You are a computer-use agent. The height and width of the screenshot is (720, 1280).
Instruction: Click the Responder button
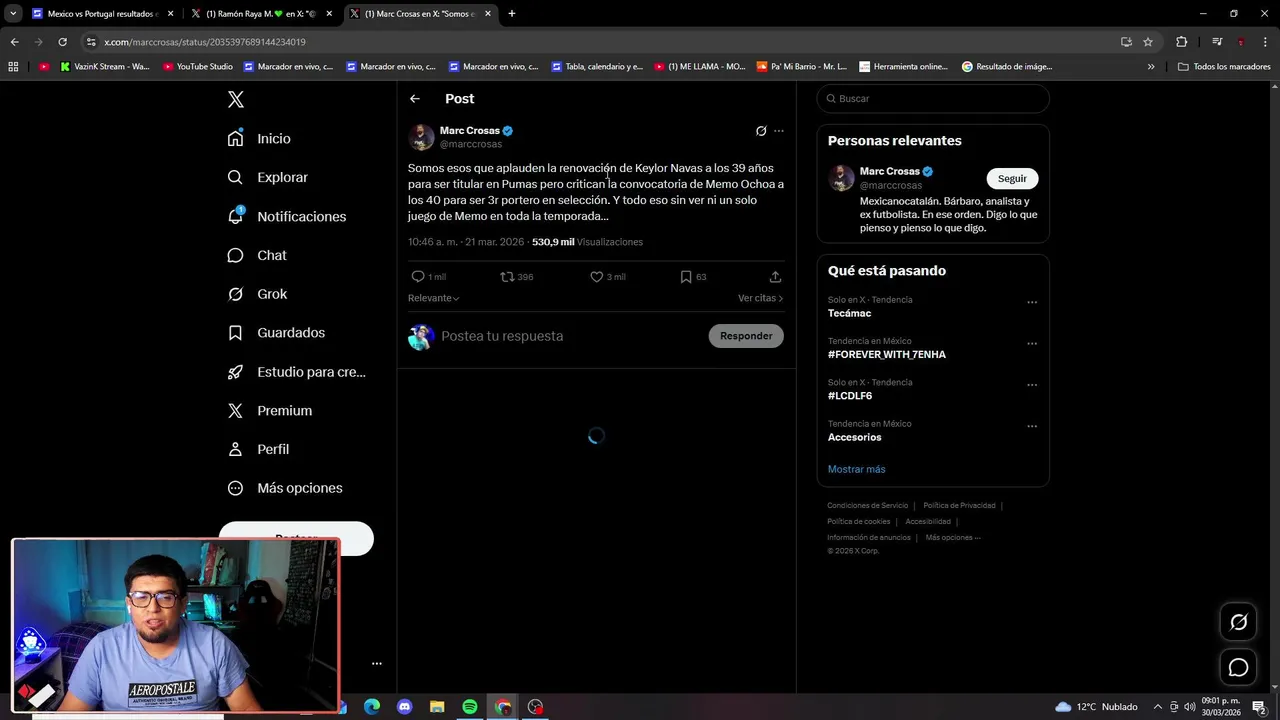coord(746,336)
